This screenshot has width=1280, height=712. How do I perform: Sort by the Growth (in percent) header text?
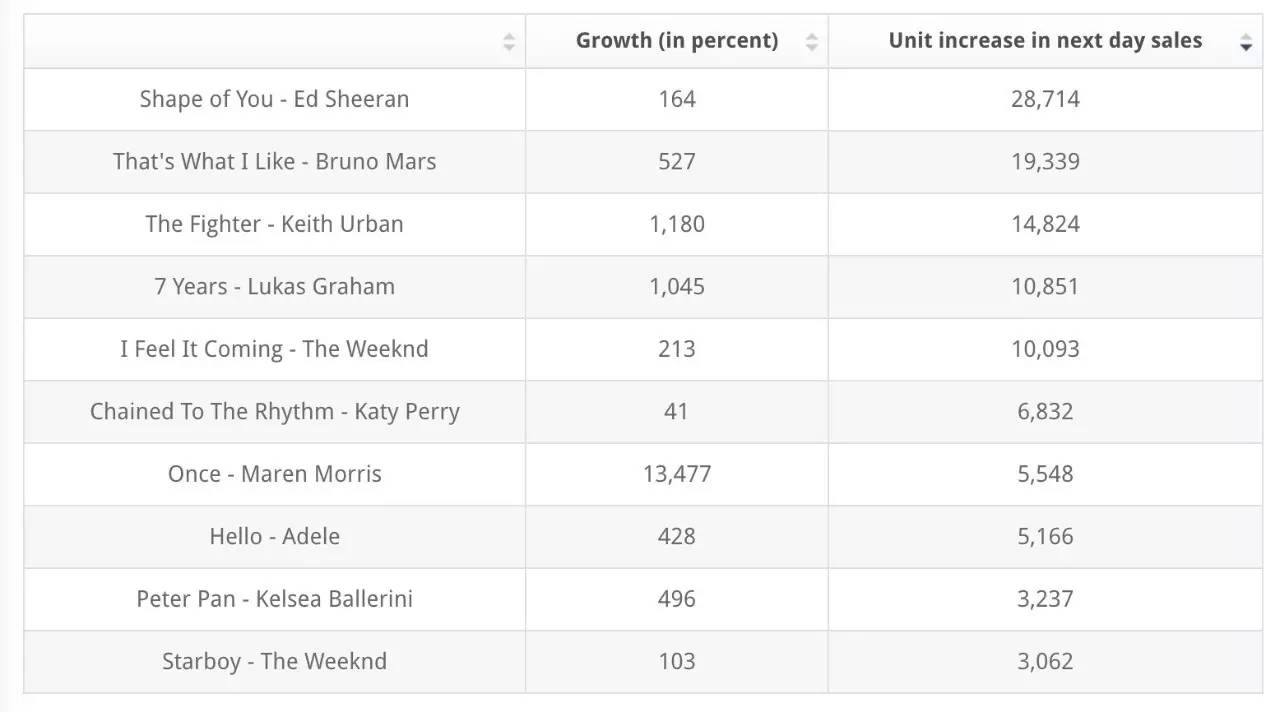click(676, 41)
